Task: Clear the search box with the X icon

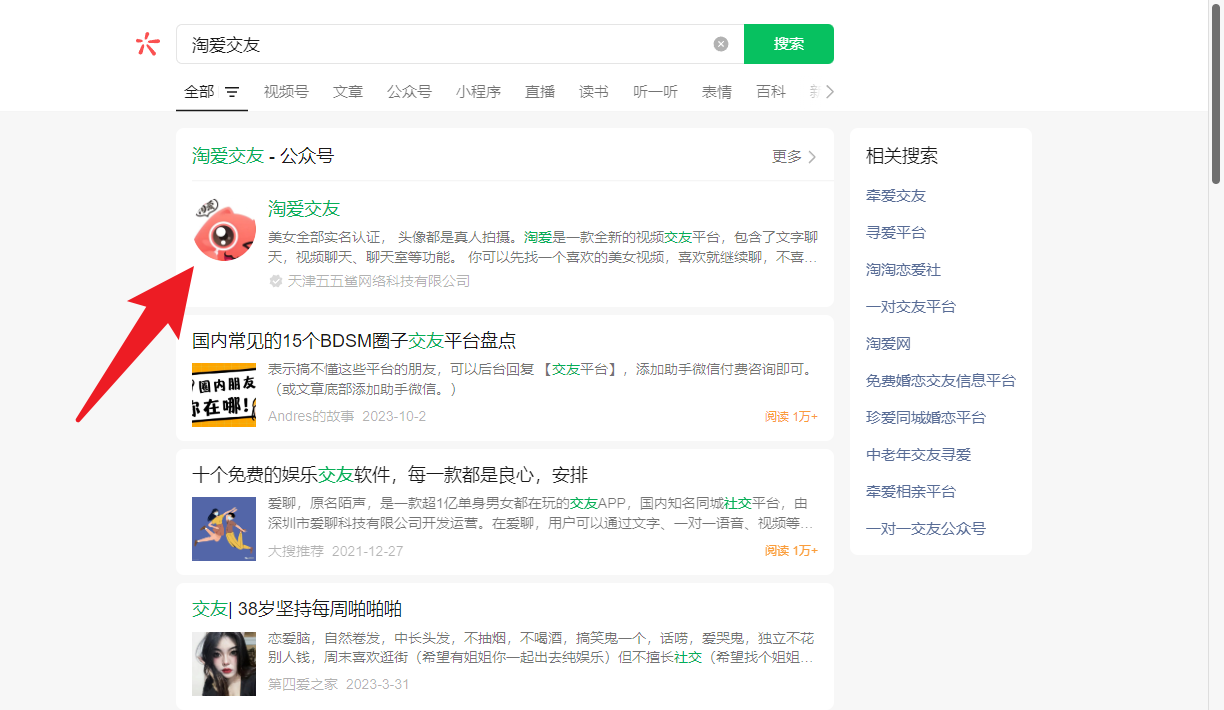Action: 721,44
